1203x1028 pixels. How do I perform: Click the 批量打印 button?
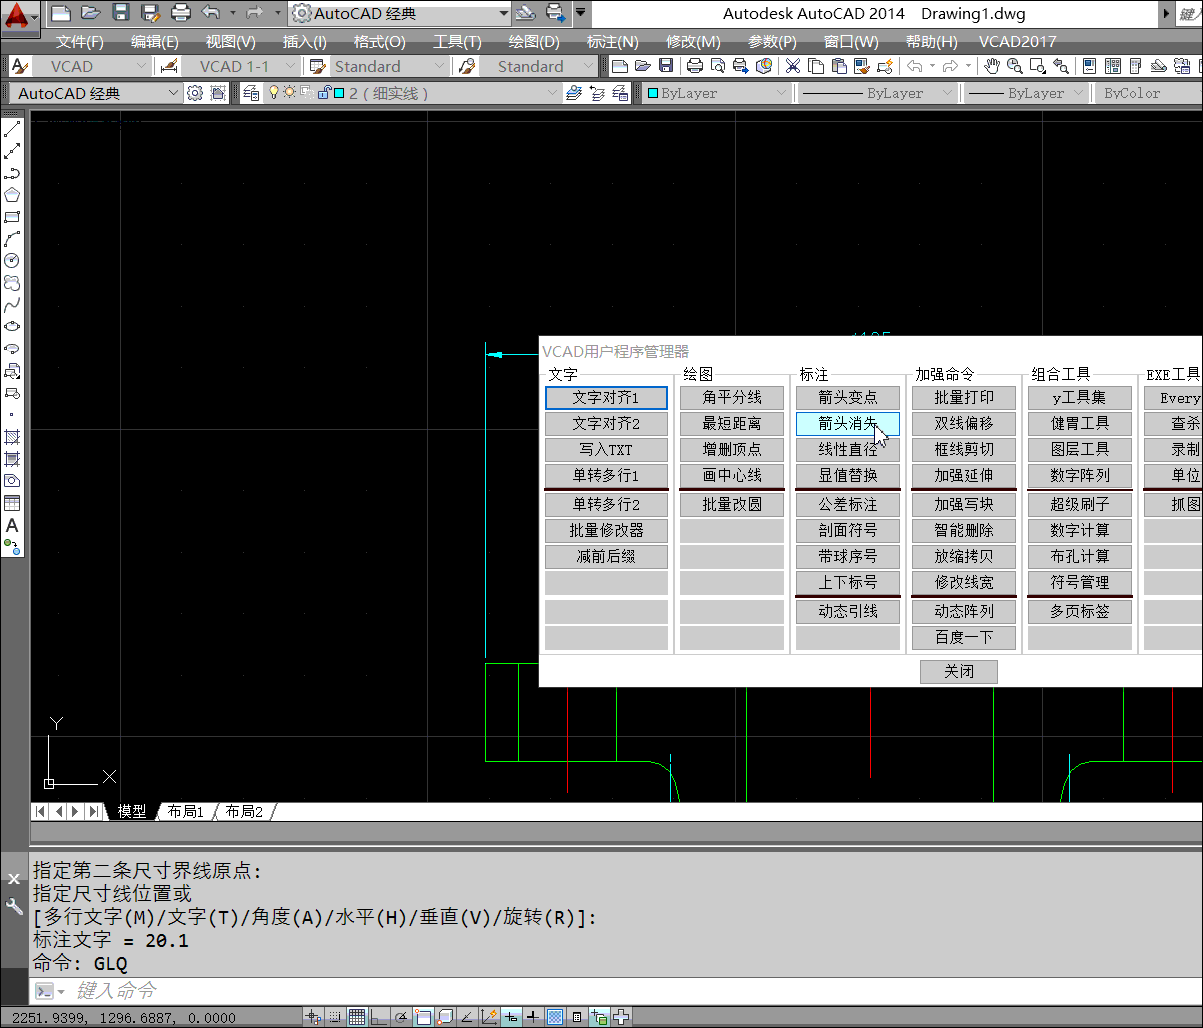pyautogui.click(x=964, y=398)
